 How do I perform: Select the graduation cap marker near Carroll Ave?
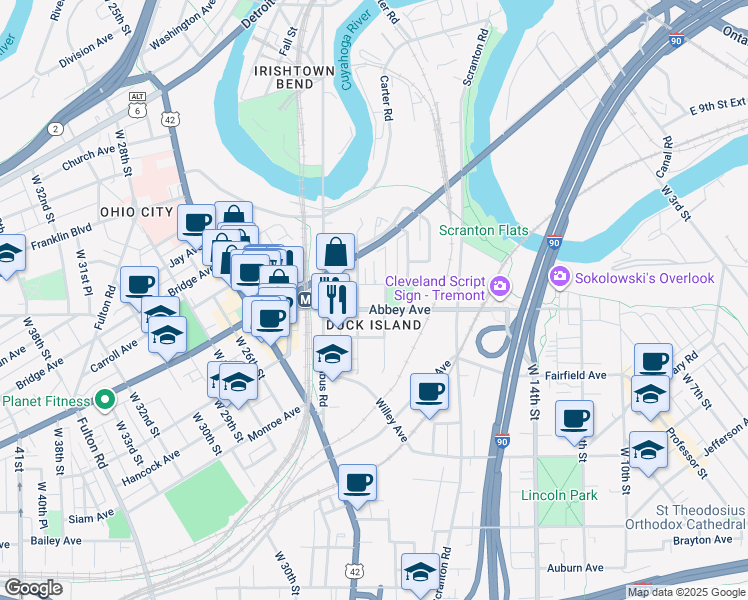click(x=167, y=338)
